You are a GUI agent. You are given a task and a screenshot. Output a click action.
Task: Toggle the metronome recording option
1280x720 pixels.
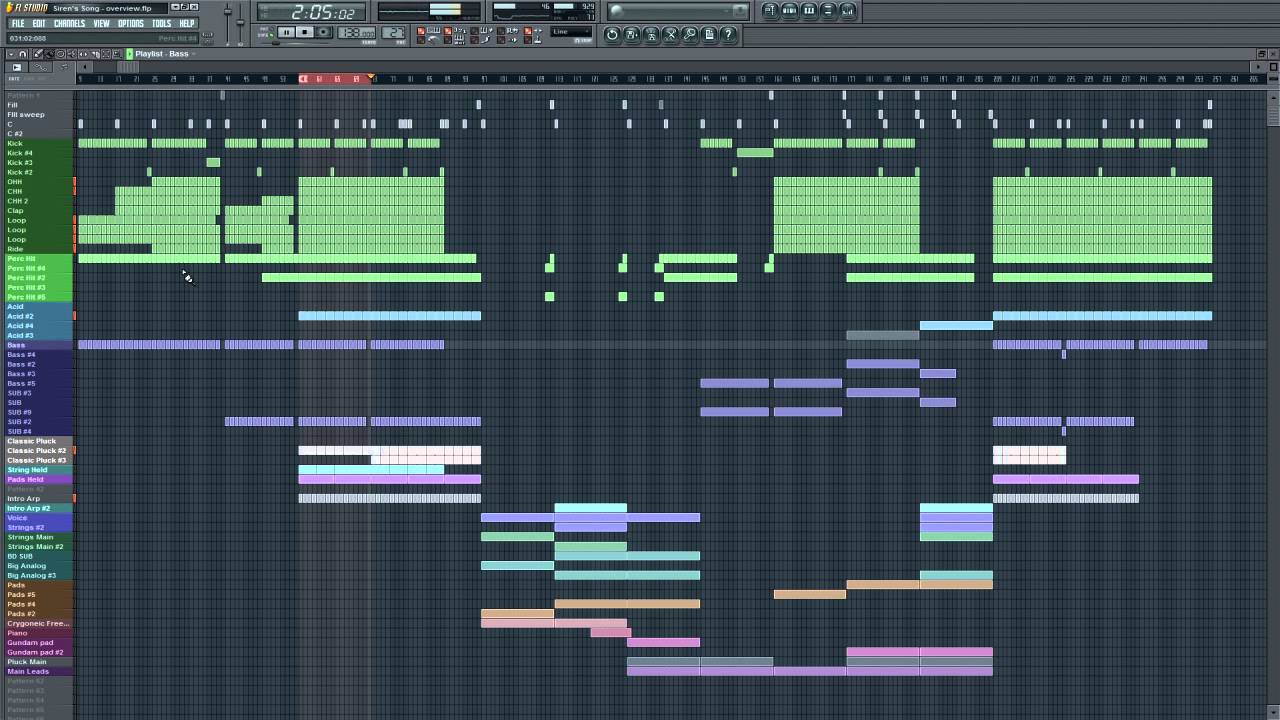428,40
